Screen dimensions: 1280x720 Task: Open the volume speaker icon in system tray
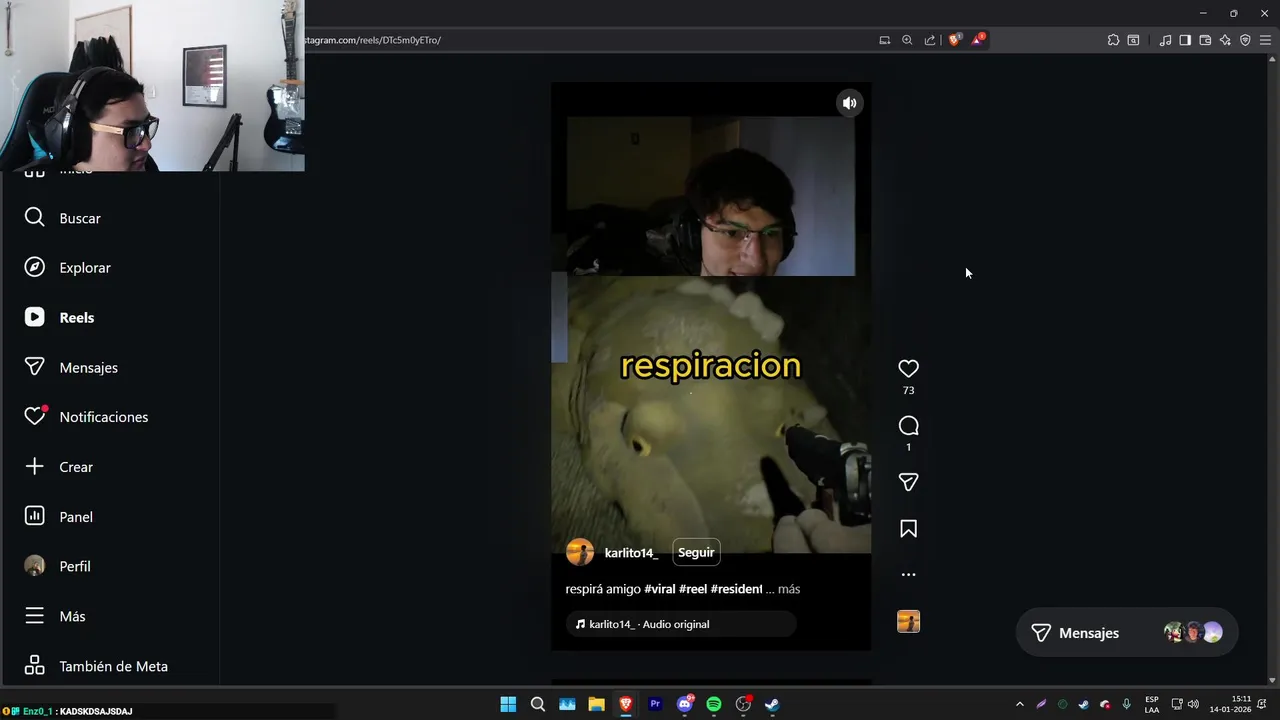[x=1193, y=704]
